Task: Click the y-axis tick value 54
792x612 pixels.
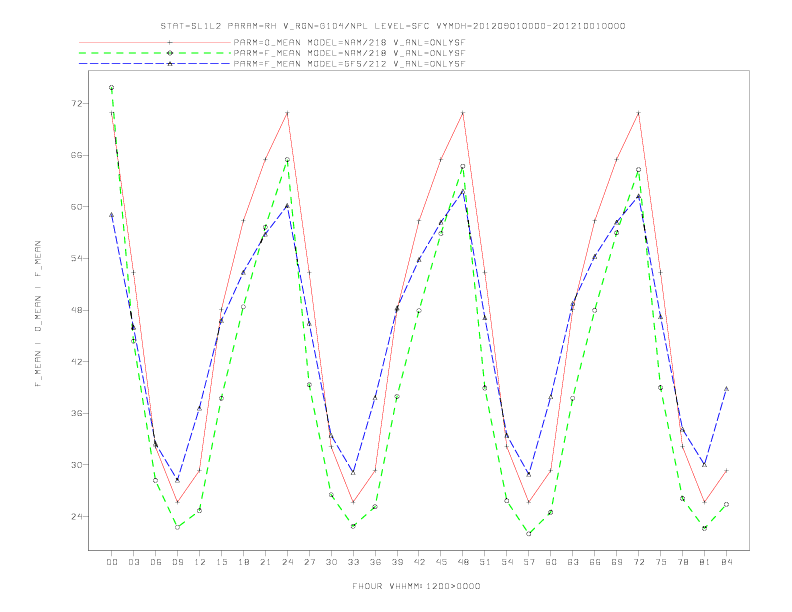Action: pos(76,258)
